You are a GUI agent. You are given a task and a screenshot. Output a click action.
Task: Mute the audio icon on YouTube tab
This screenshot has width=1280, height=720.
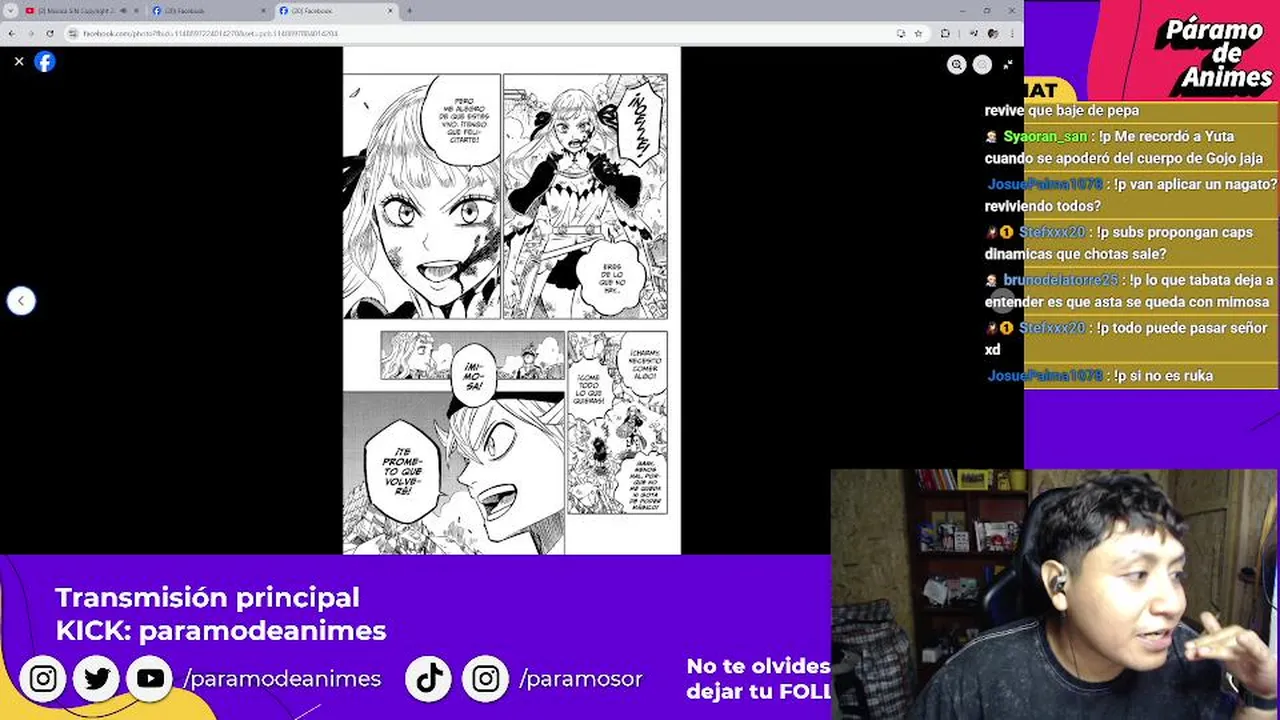tap(122, 10)
